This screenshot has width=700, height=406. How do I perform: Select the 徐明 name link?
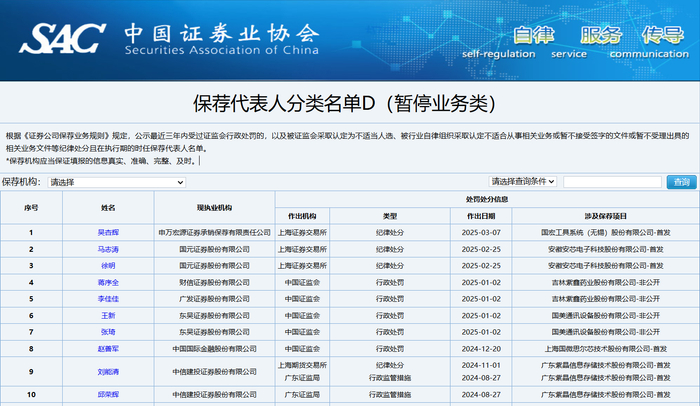107,266
